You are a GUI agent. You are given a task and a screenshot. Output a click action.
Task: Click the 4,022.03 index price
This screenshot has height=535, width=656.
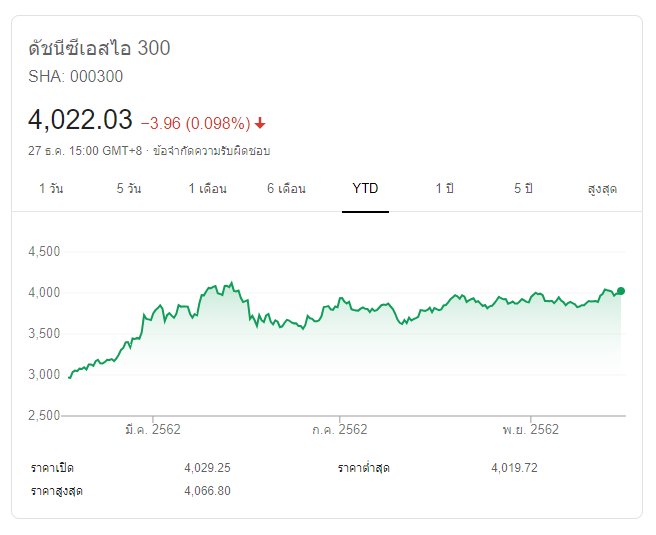(81, 120)
